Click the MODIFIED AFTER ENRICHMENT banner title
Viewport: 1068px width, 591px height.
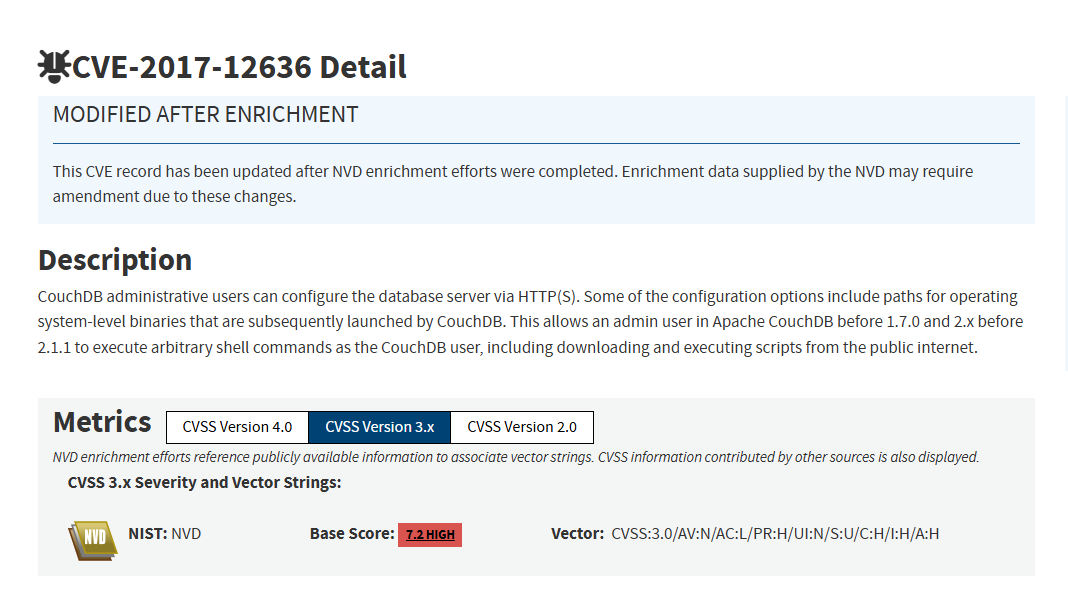click(206, 114)
